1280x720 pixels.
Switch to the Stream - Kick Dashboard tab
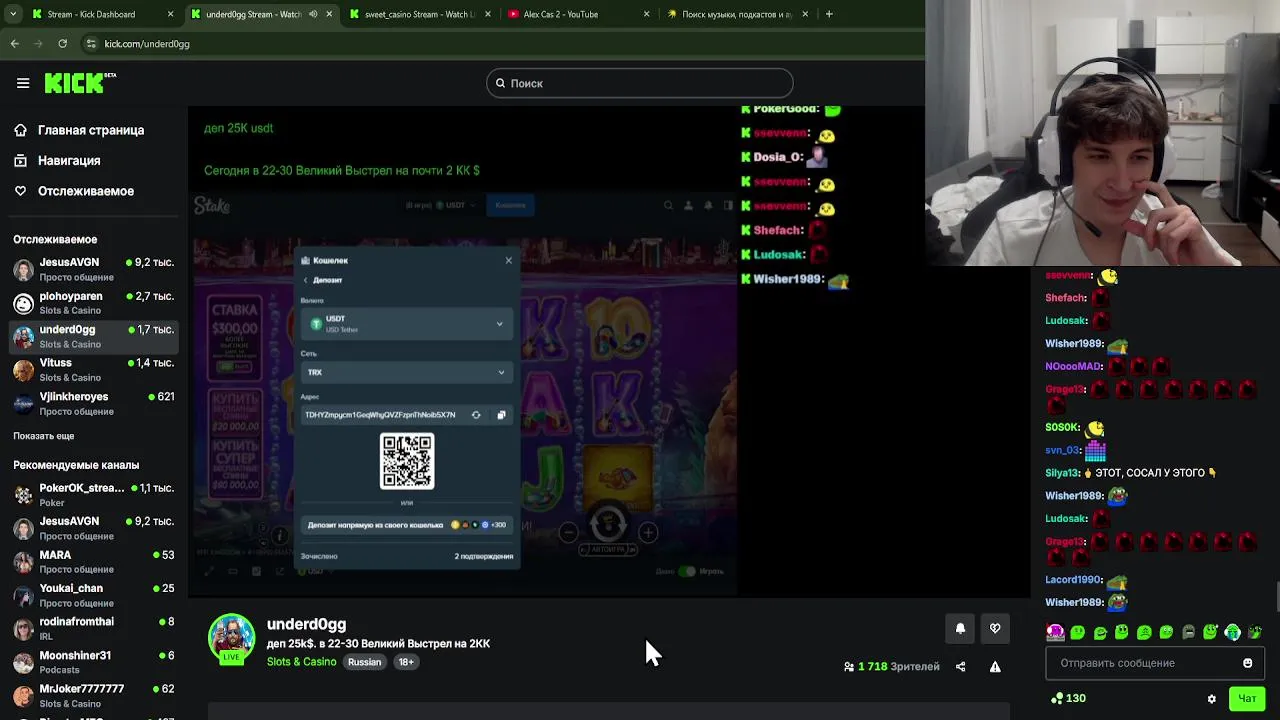103,14
